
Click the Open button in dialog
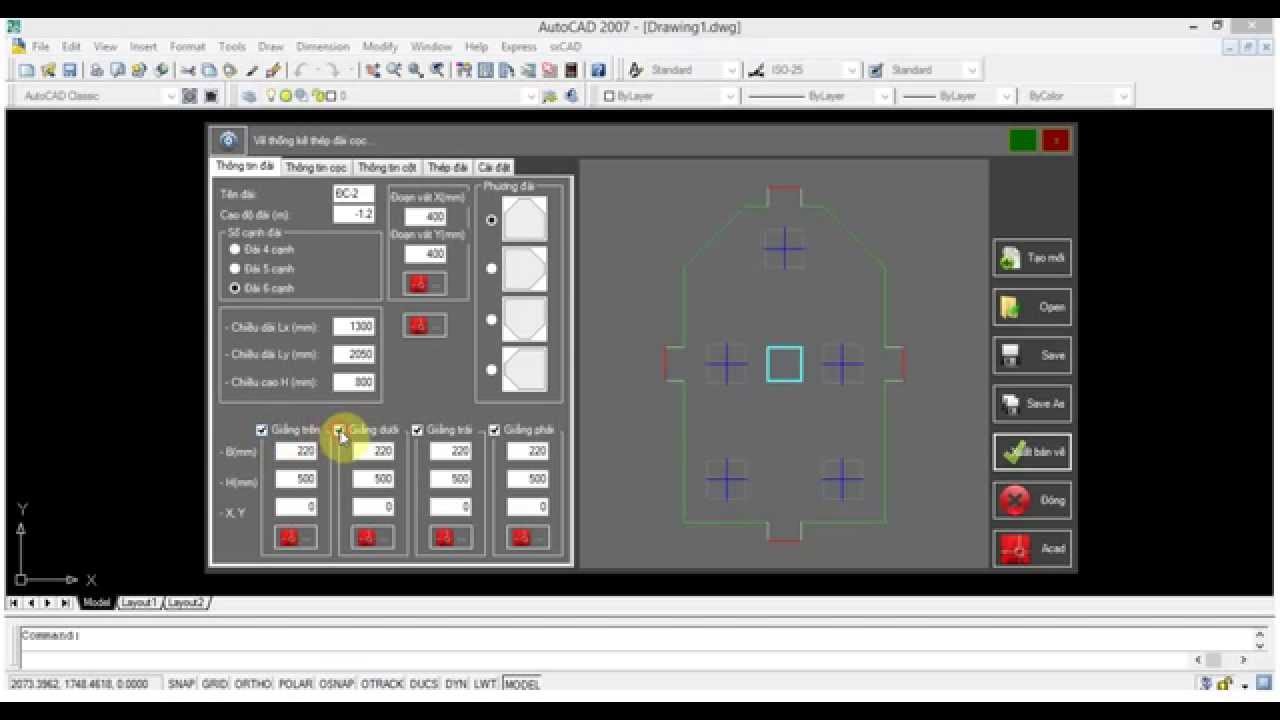point(1032,307)
